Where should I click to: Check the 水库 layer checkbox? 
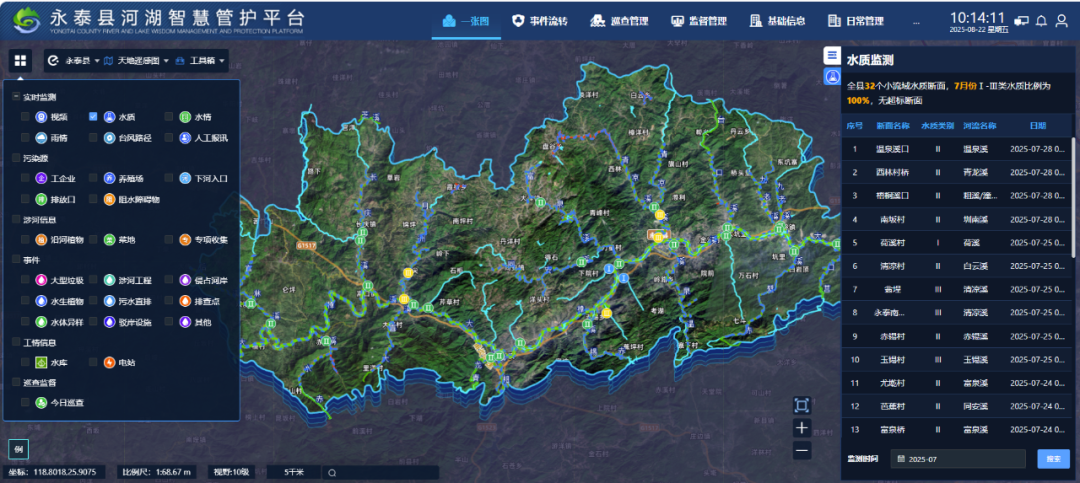[26, 362]
